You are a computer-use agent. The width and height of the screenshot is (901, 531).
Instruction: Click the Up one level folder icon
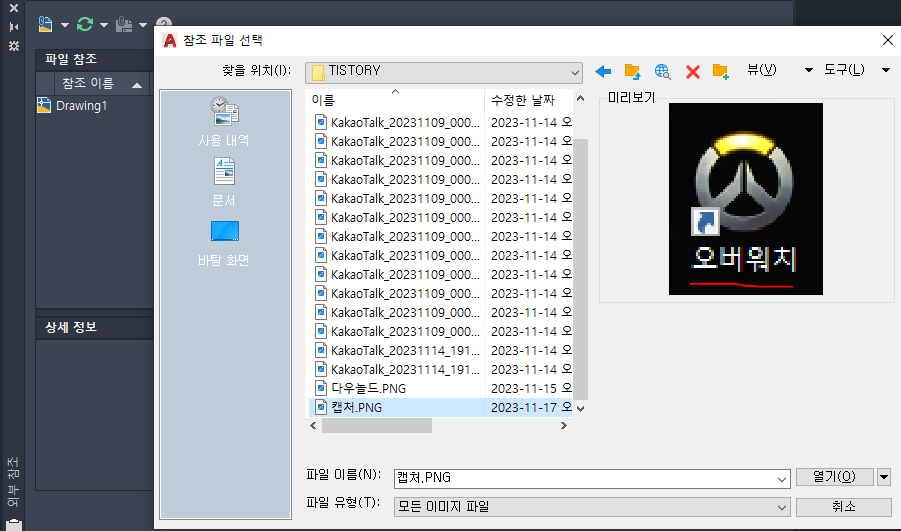633,71
